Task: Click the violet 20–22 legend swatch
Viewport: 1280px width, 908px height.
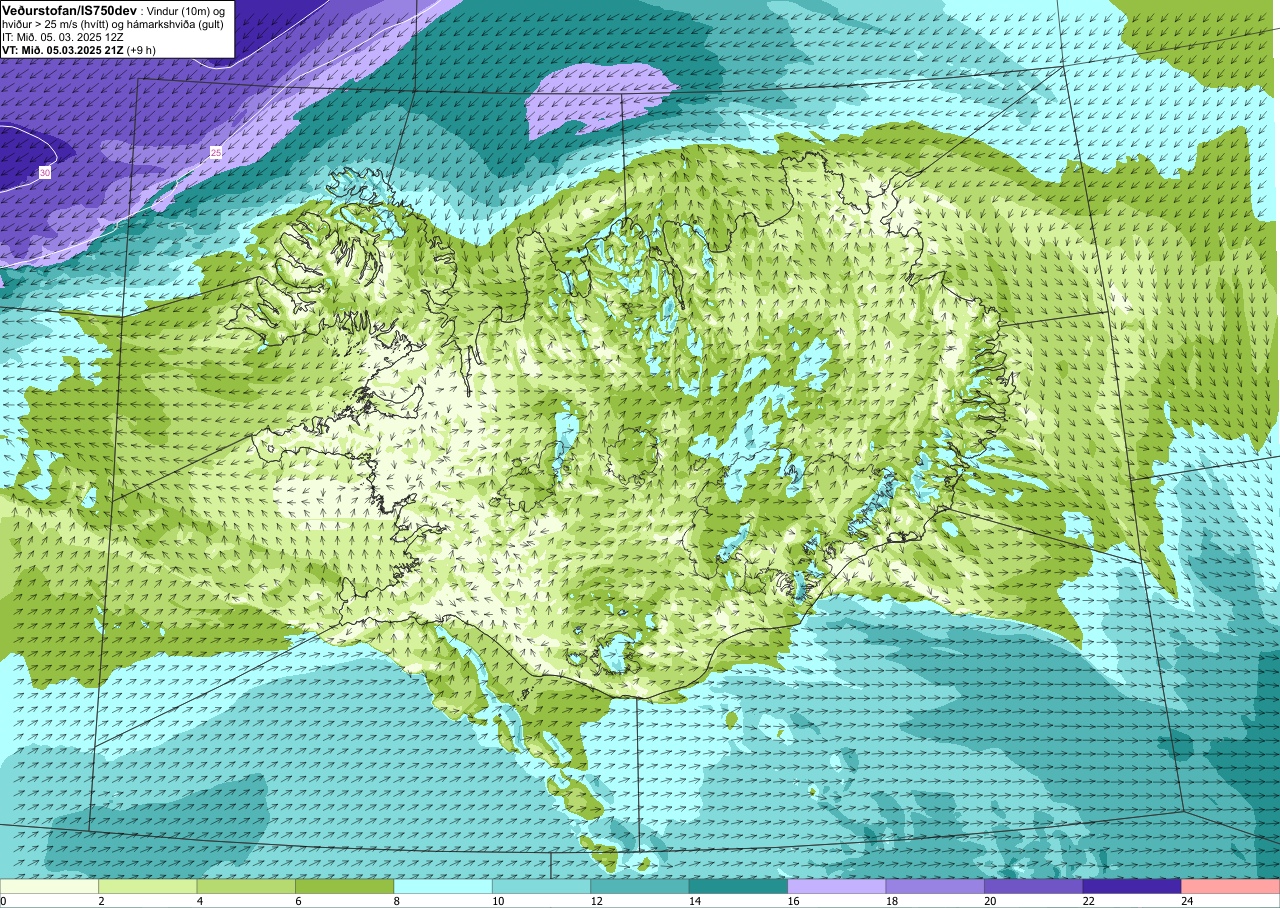Action: [x=1034, y=886]
